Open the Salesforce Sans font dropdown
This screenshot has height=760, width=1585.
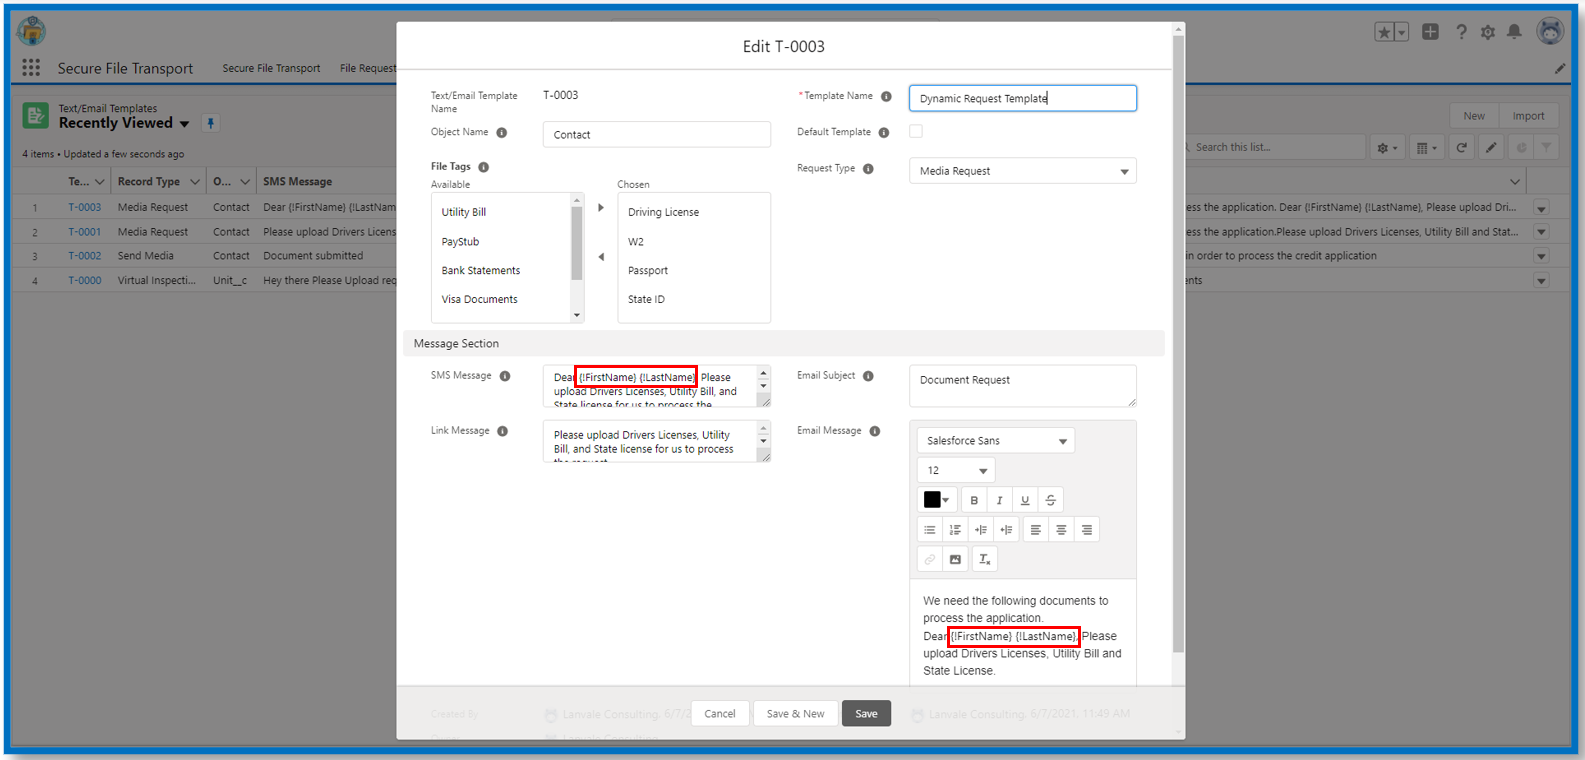(x=996, y=441)
